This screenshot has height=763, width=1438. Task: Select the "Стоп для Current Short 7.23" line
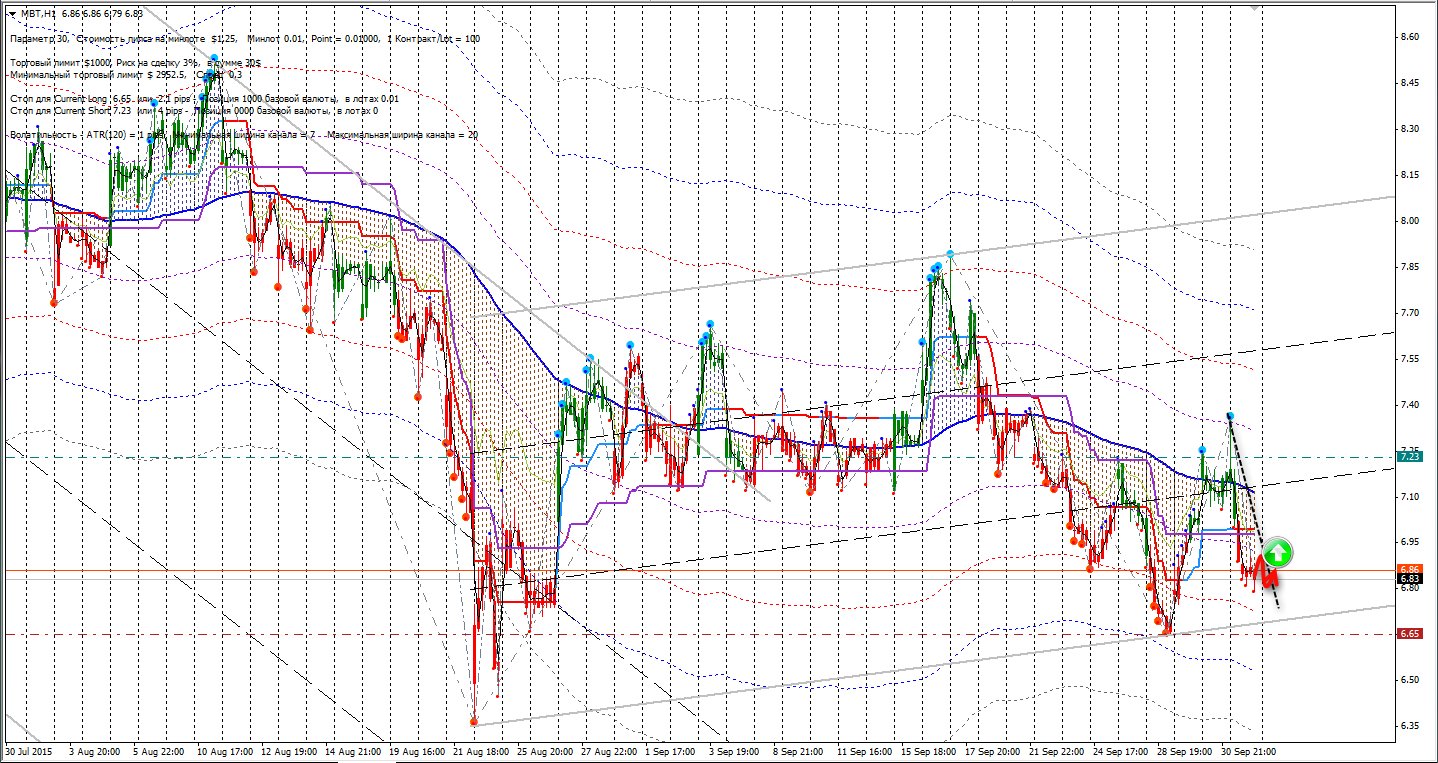[194, 111]
